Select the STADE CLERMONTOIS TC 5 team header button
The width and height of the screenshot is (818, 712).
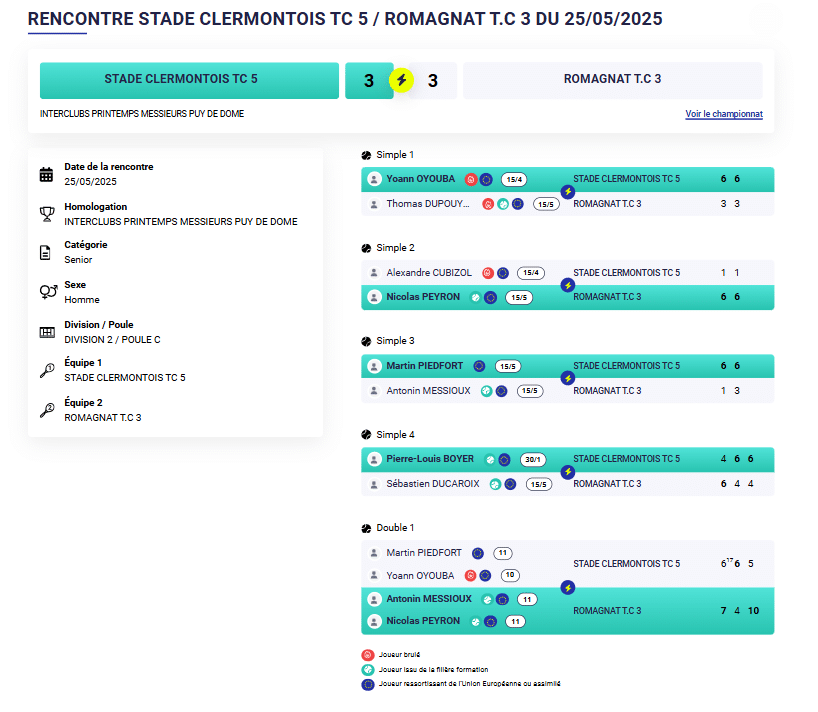tap(189, 80)
